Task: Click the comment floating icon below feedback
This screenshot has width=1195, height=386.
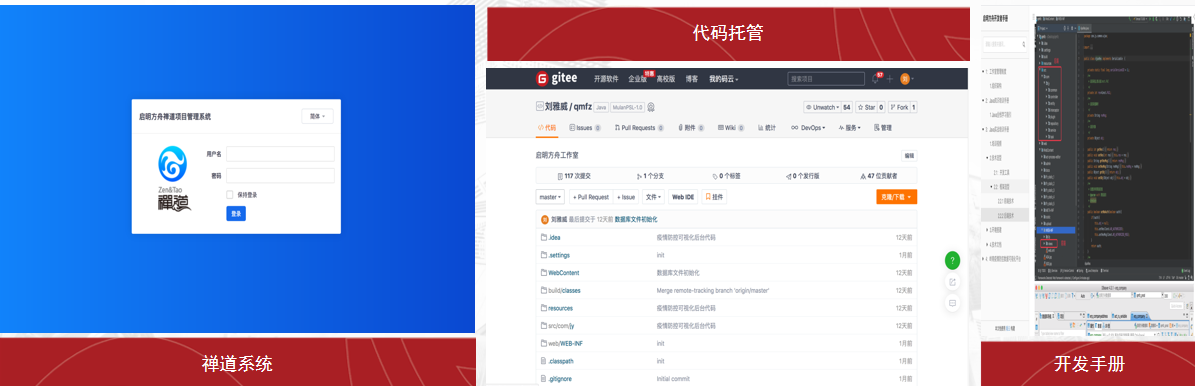Action: (952, 303)
